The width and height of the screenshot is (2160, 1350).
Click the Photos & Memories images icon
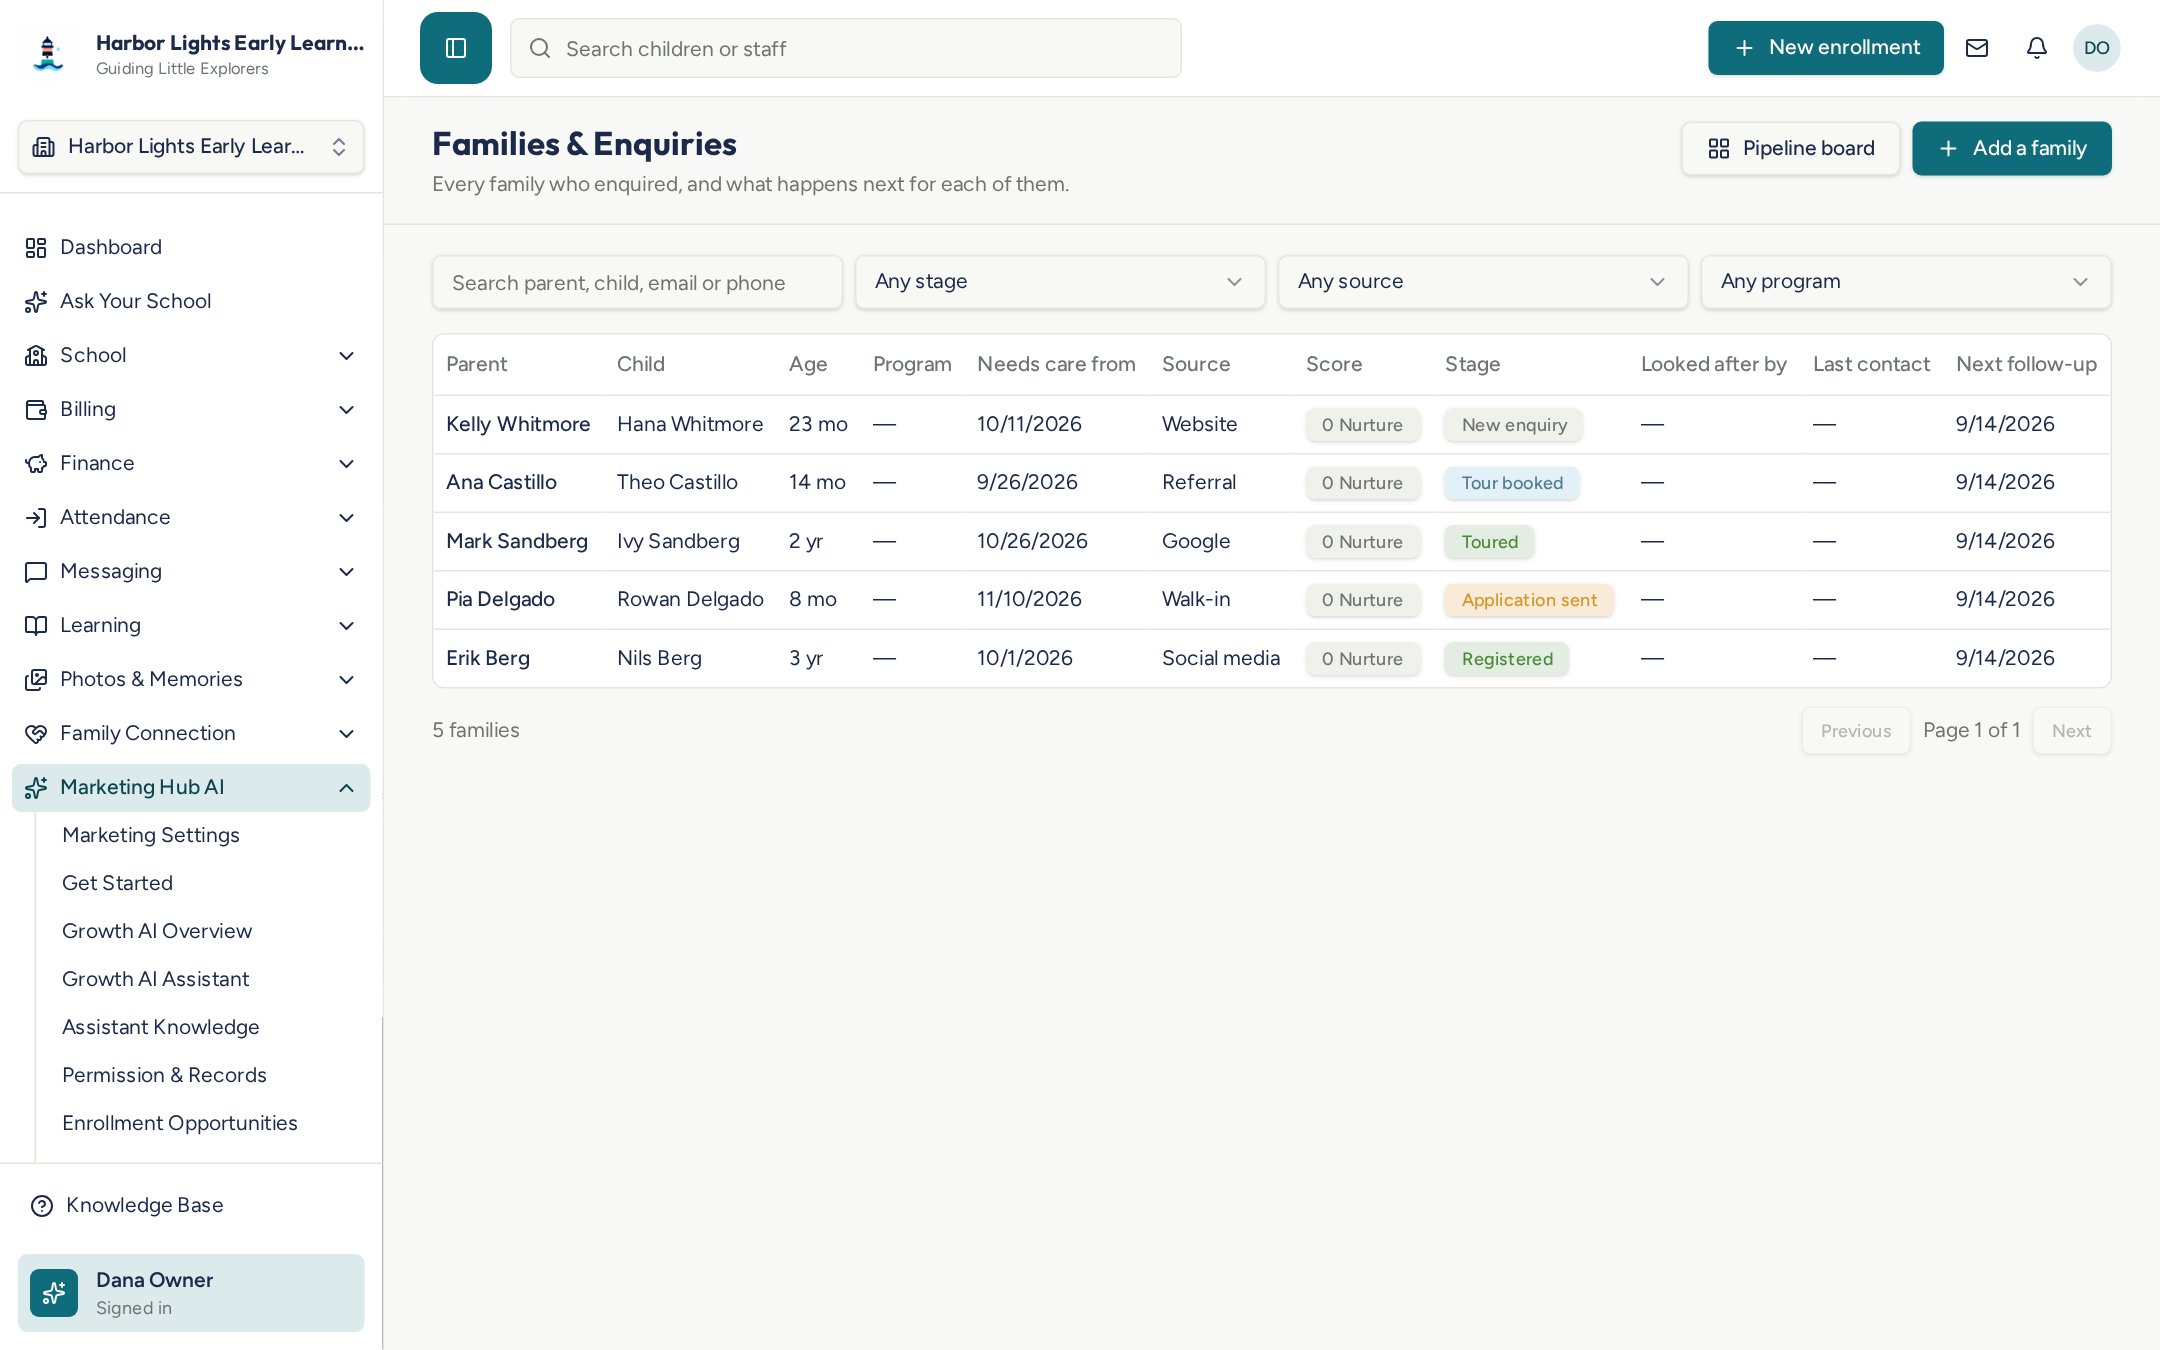[x=36, y=679]
